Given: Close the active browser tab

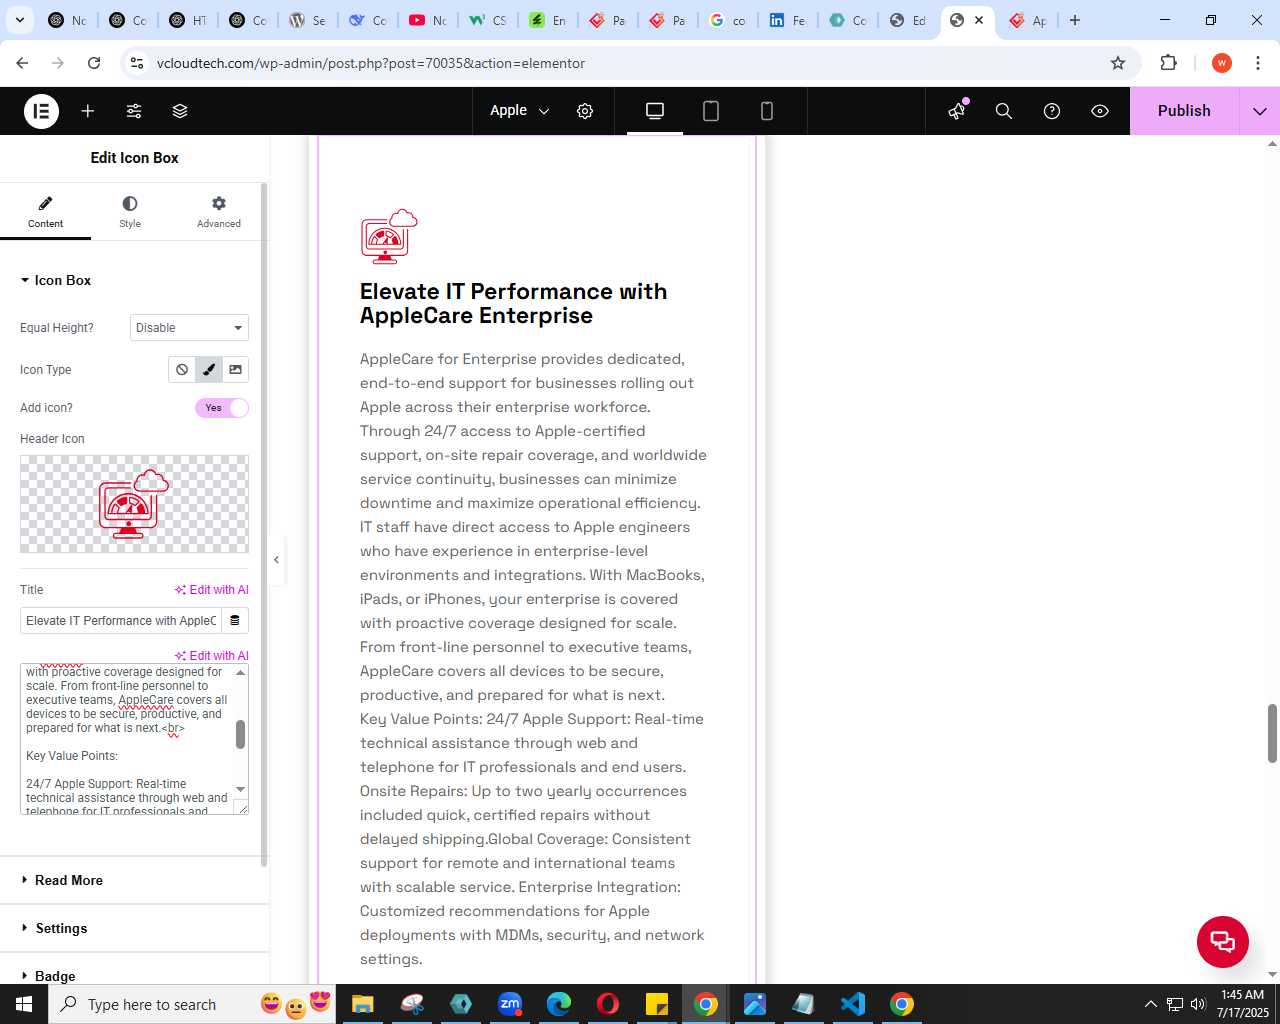Looking at the screenshot, I should pyautogui.click(x=979, y=20).
